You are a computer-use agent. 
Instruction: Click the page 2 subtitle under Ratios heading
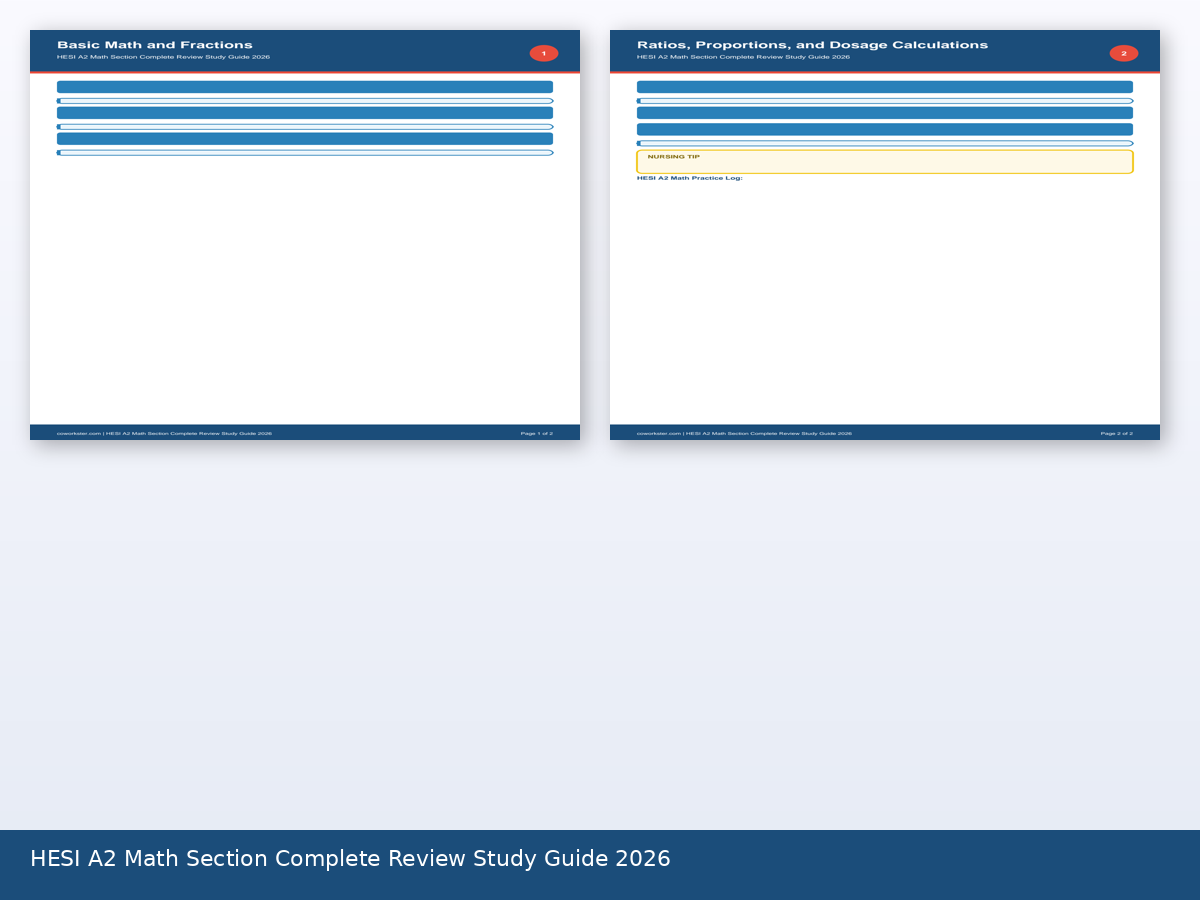coord(743,57)
